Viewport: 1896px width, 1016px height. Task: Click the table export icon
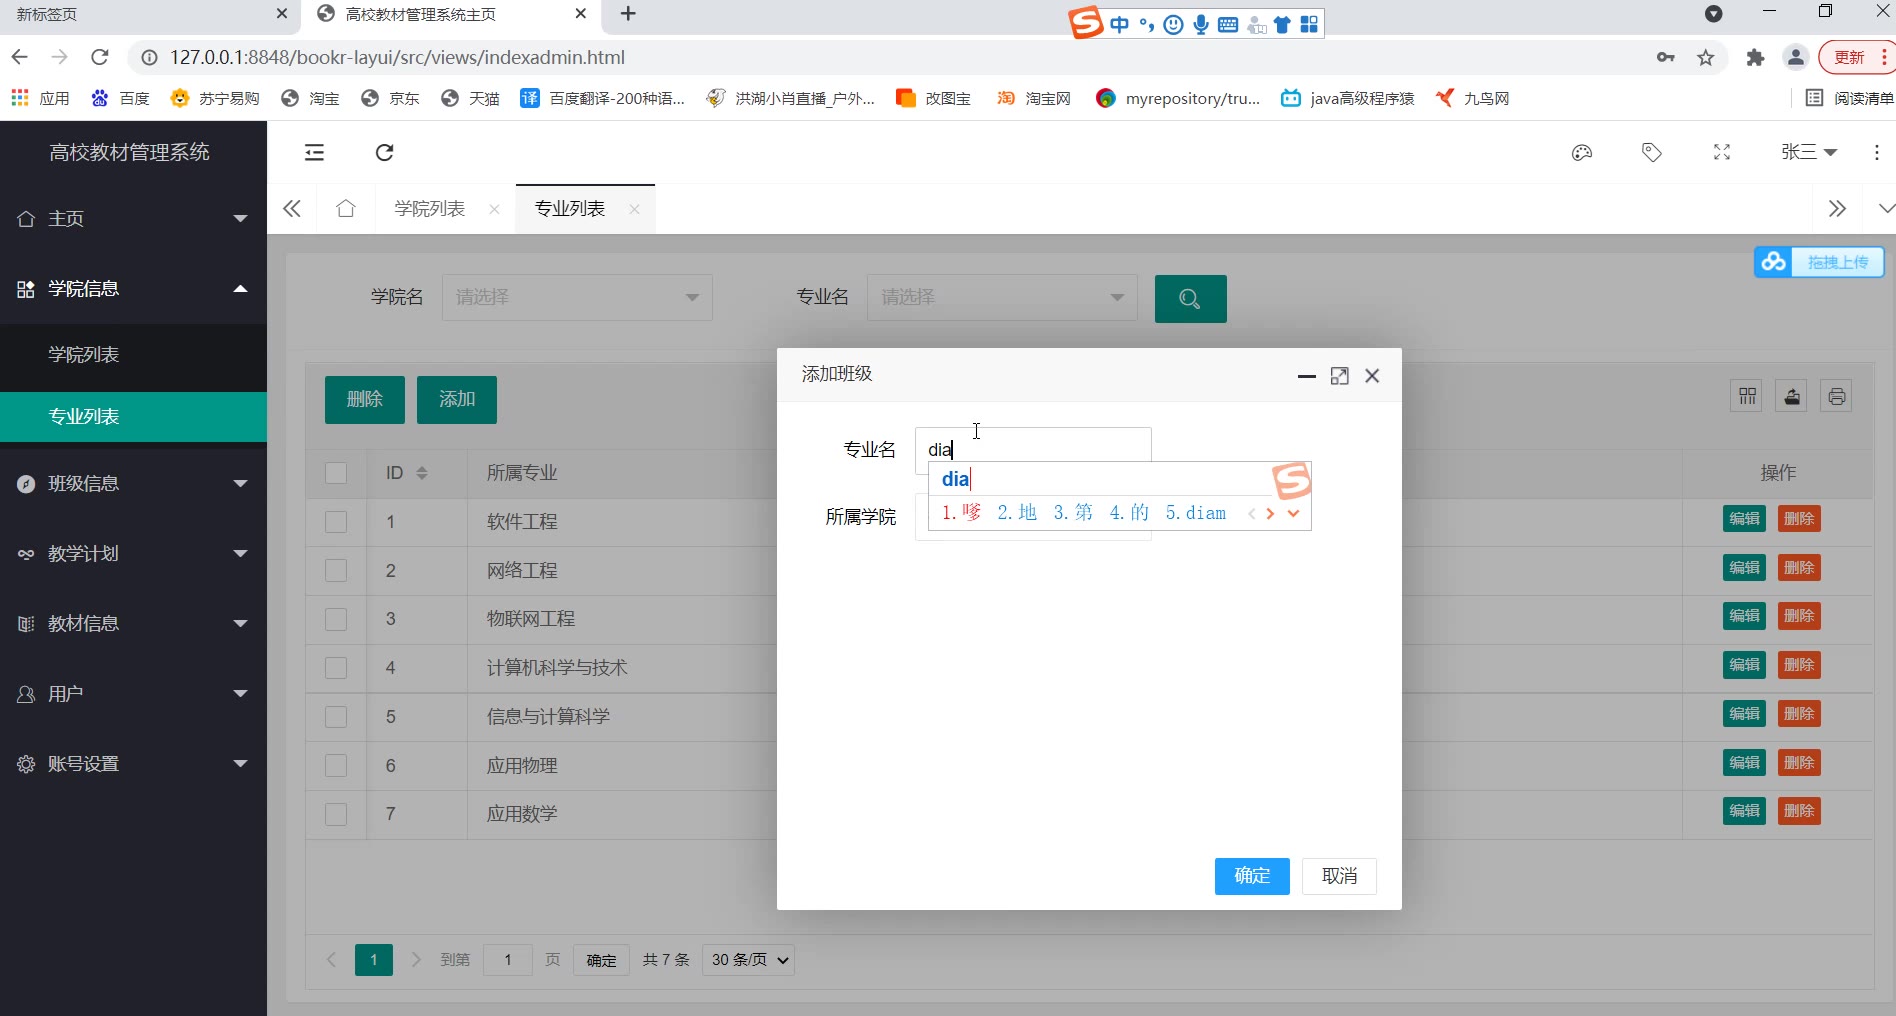point(1791,397)
